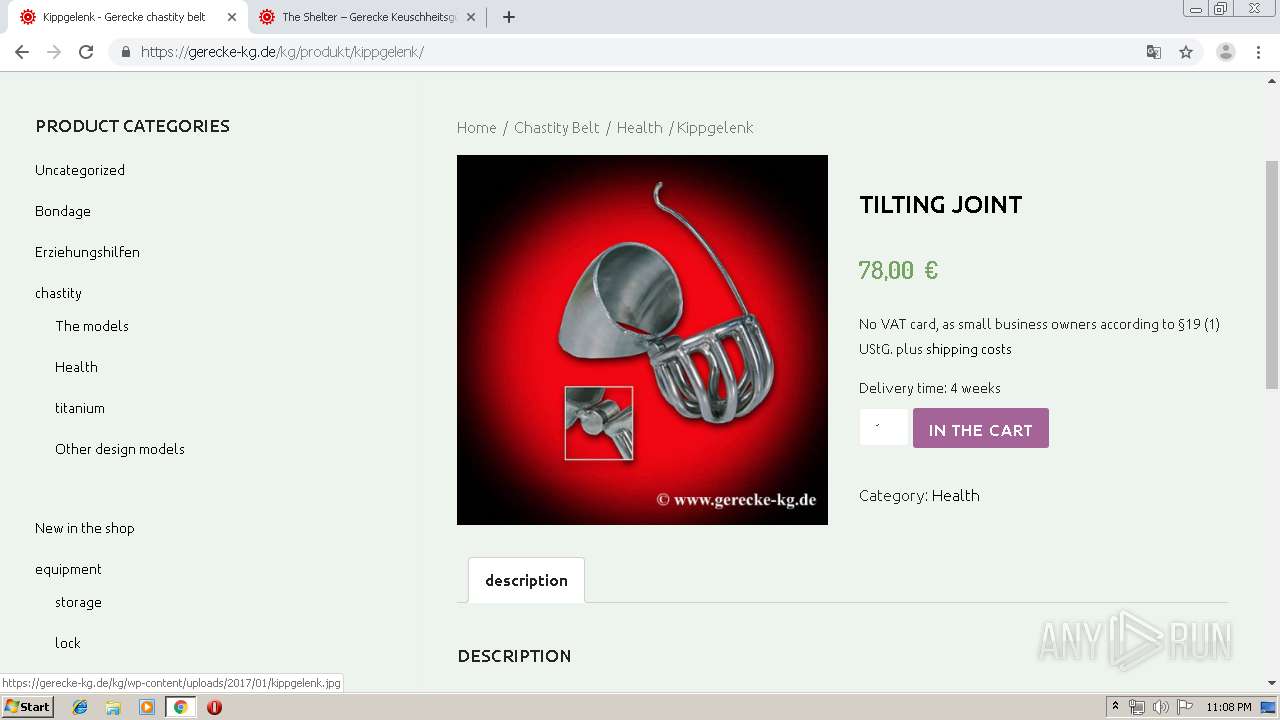Show hidden tray icons arrow
The width and height of the screenshot is (1280, 720).
1115,707
